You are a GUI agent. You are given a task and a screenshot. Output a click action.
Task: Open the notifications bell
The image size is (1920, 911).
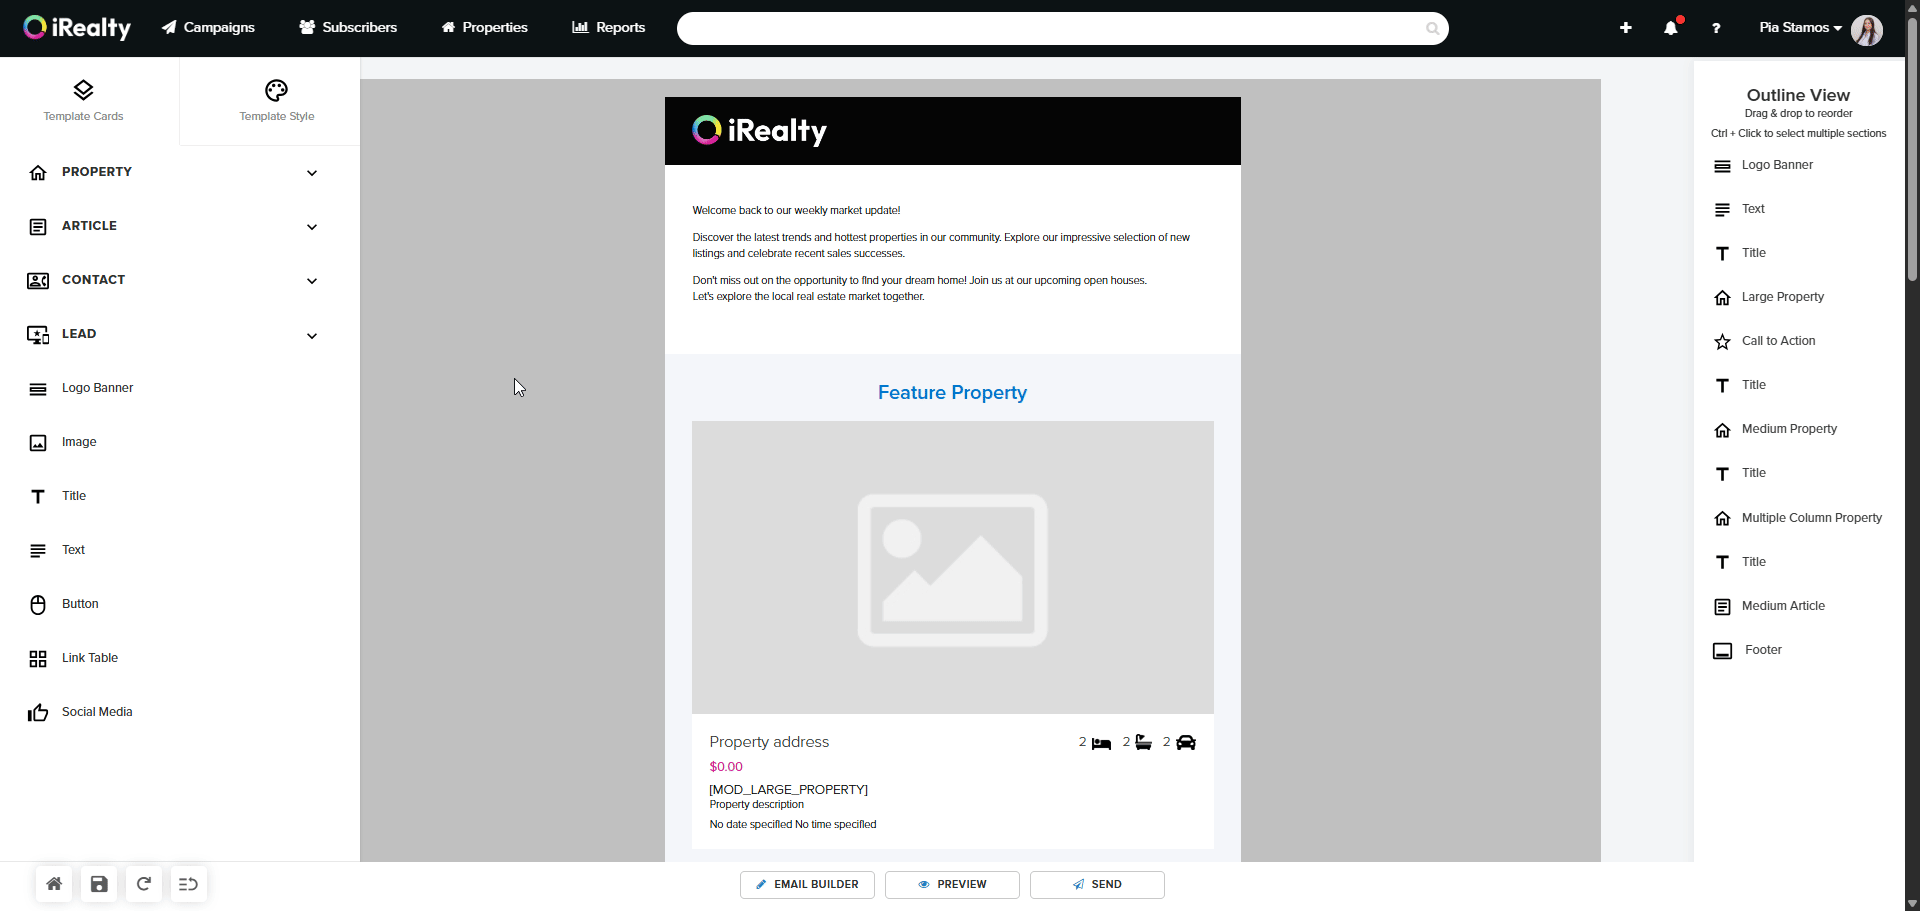coord(1671,28)
